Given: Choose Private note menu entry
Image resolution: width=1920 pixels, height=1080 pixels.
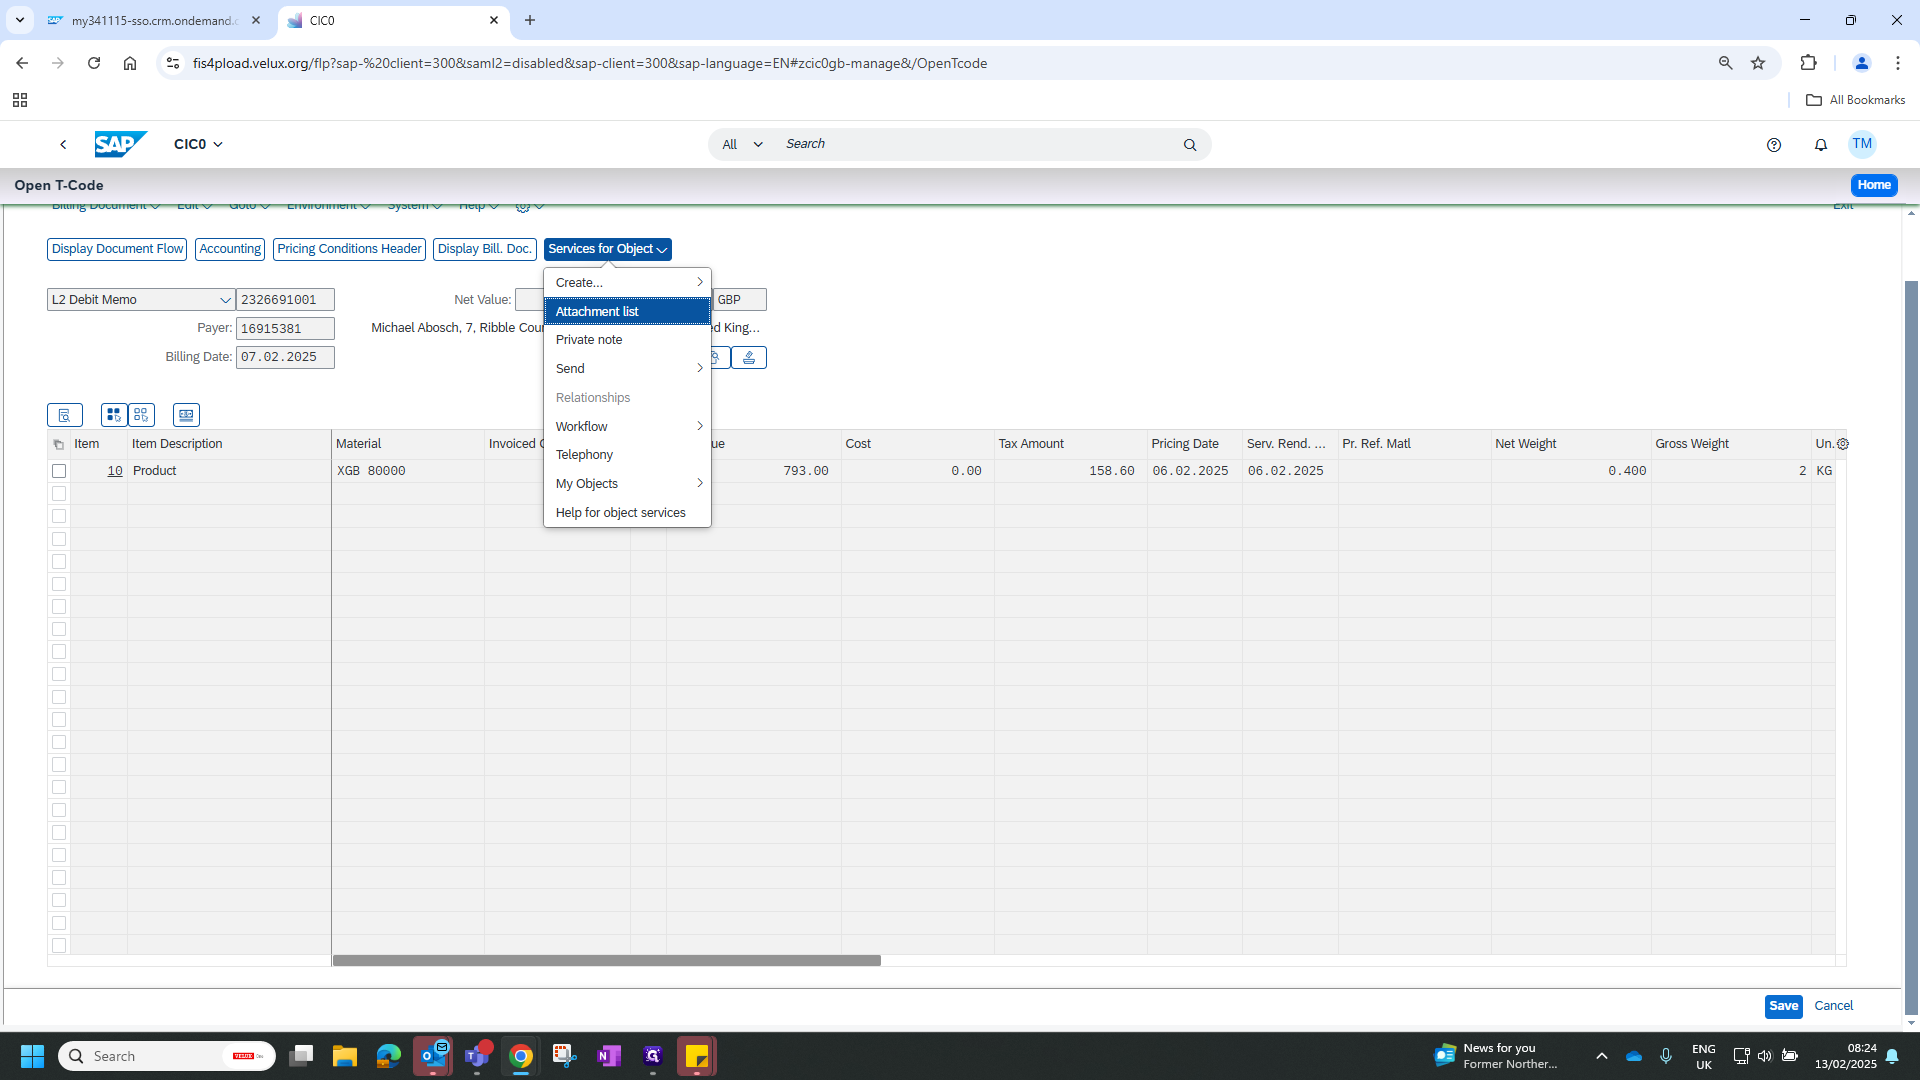Looking at the screenshot, I should [589, 340].
